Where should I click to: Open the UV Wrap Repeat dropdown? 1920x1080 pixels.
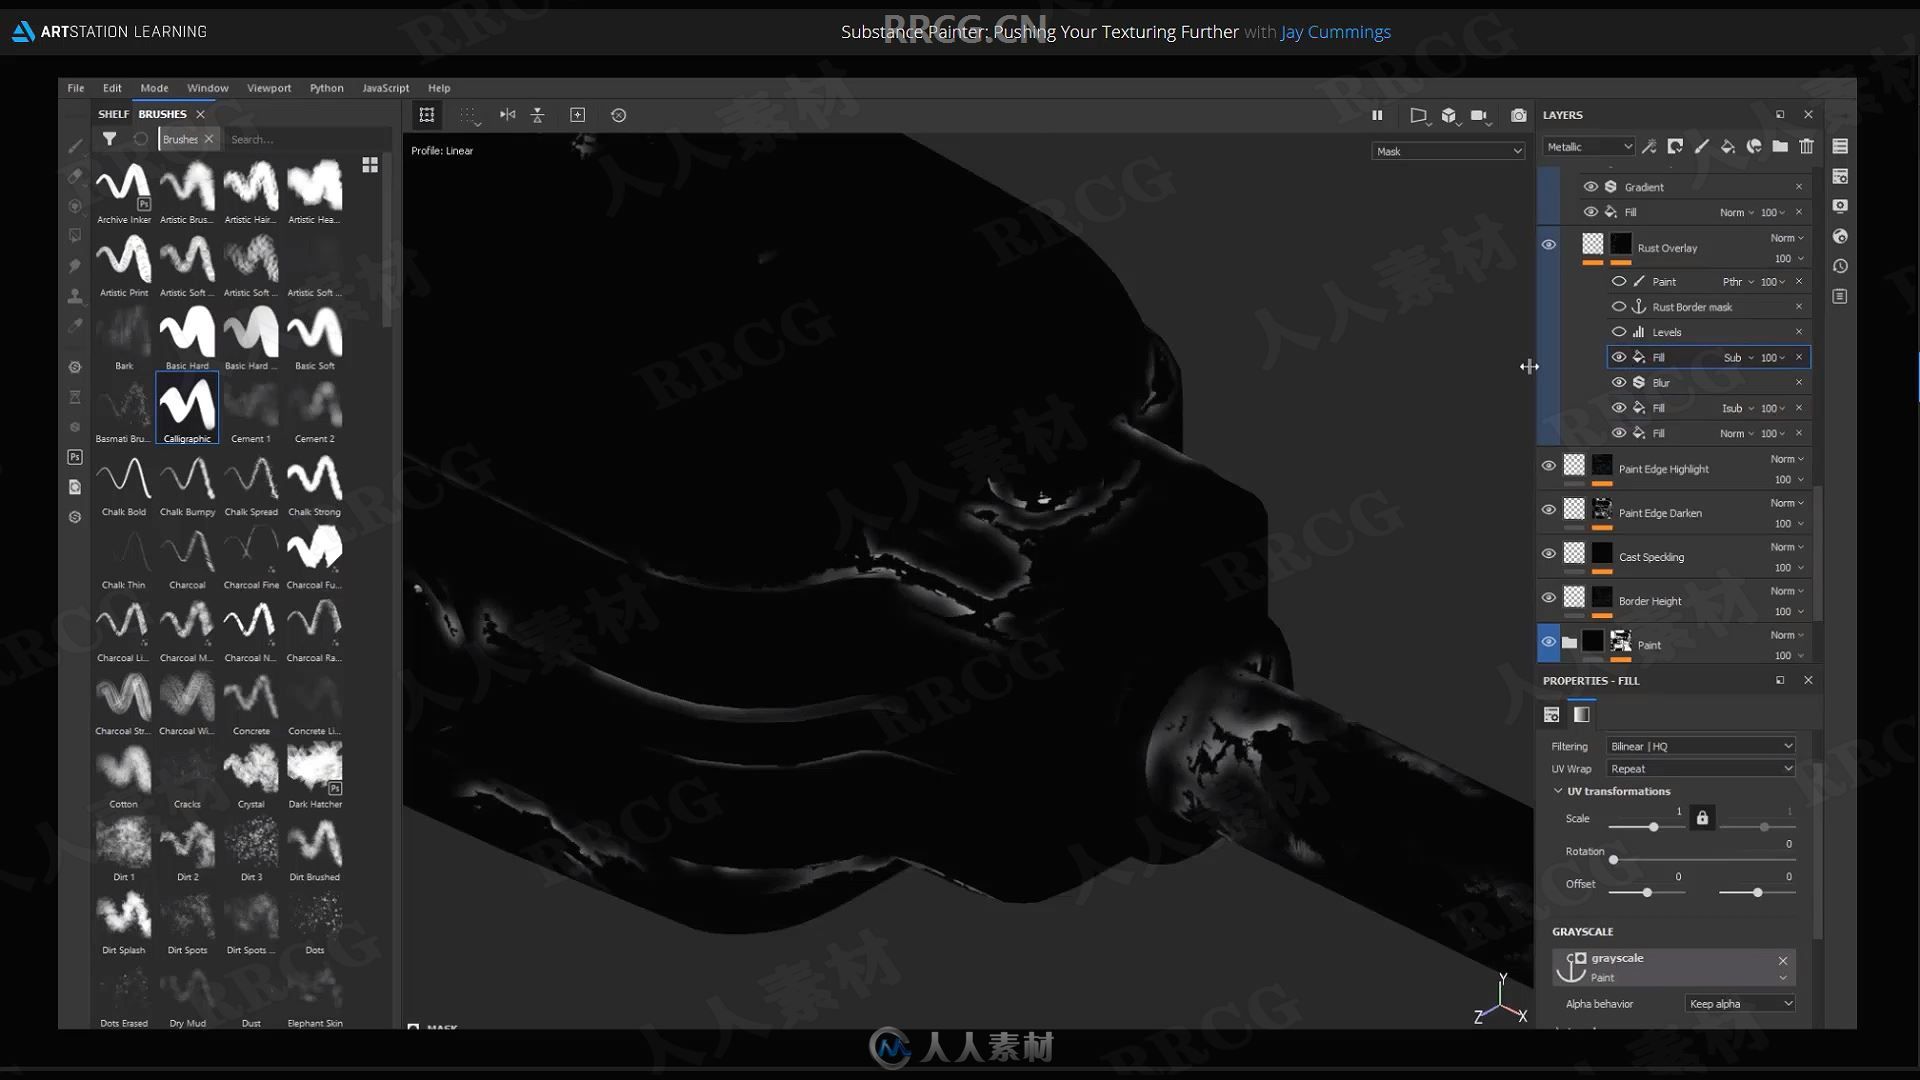pyautogui.click(x=1700, y=768)
